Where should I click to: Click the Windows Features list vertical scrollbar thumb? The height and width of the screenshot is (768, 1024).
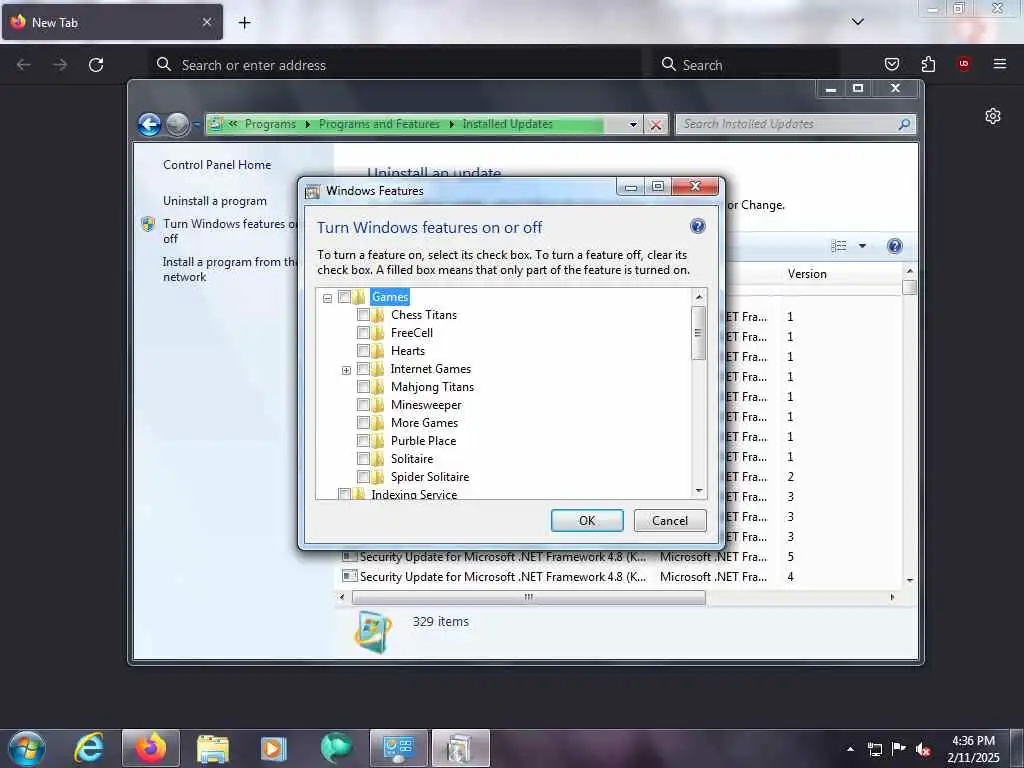(x=698, y=333)
